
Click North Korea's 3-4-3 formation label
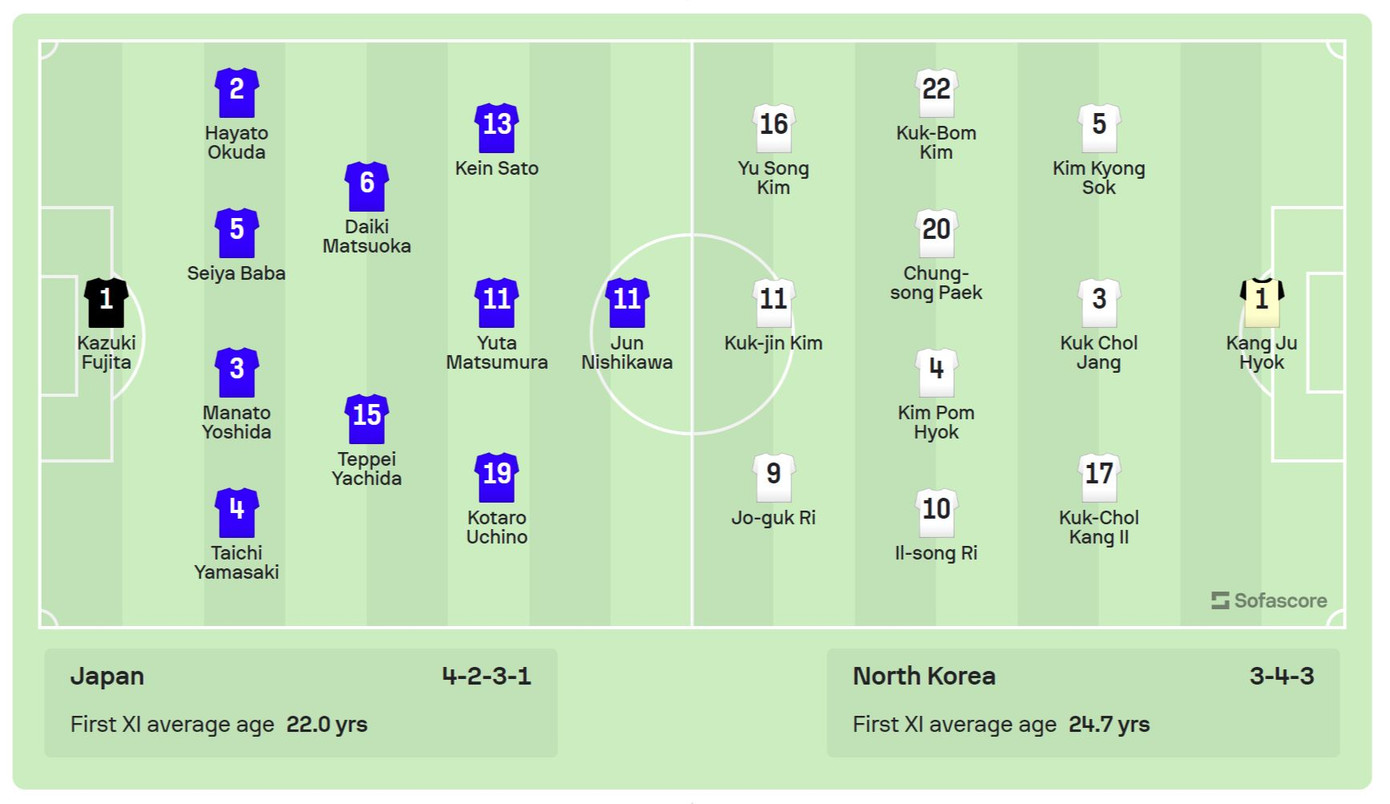click(1282, 676)
